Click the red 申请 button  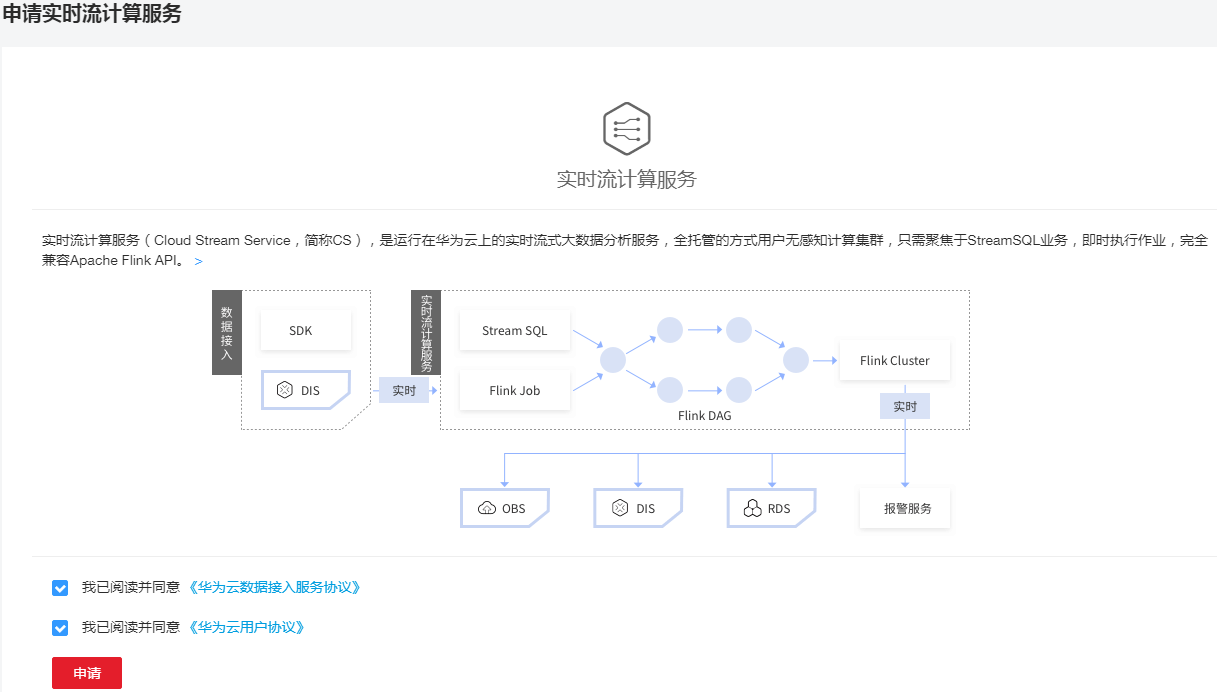point(87,673)
